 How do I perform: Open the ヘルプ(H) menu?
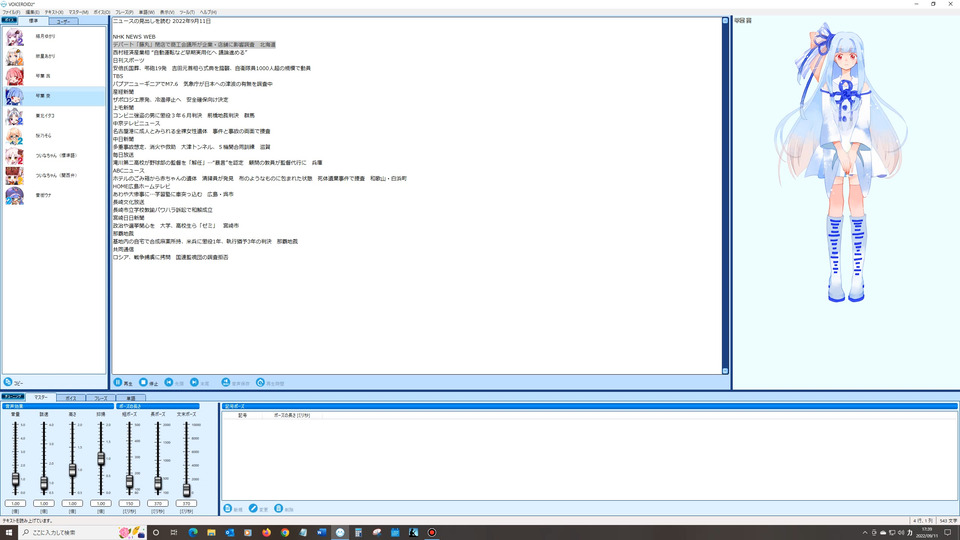pos(208,12)
